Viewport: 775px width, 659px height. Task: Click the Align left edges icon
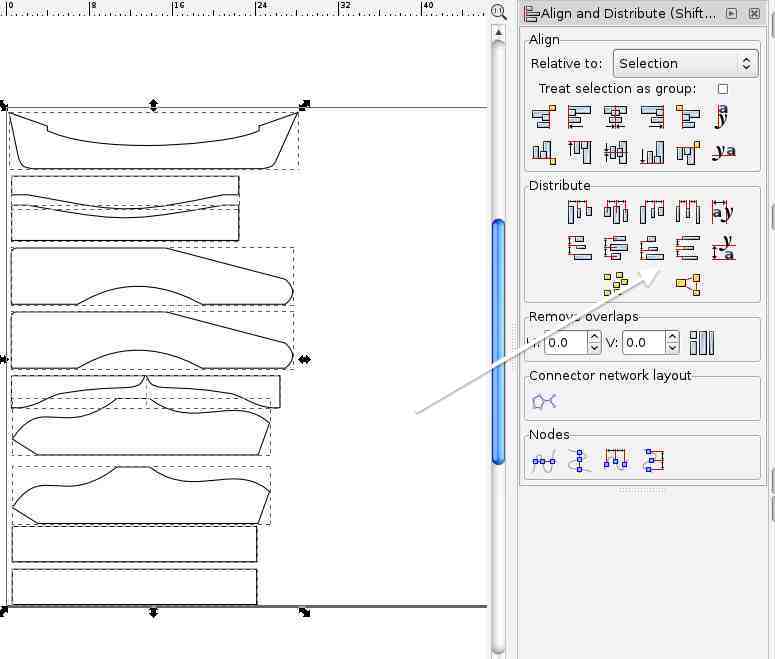[x=580, y=117]
